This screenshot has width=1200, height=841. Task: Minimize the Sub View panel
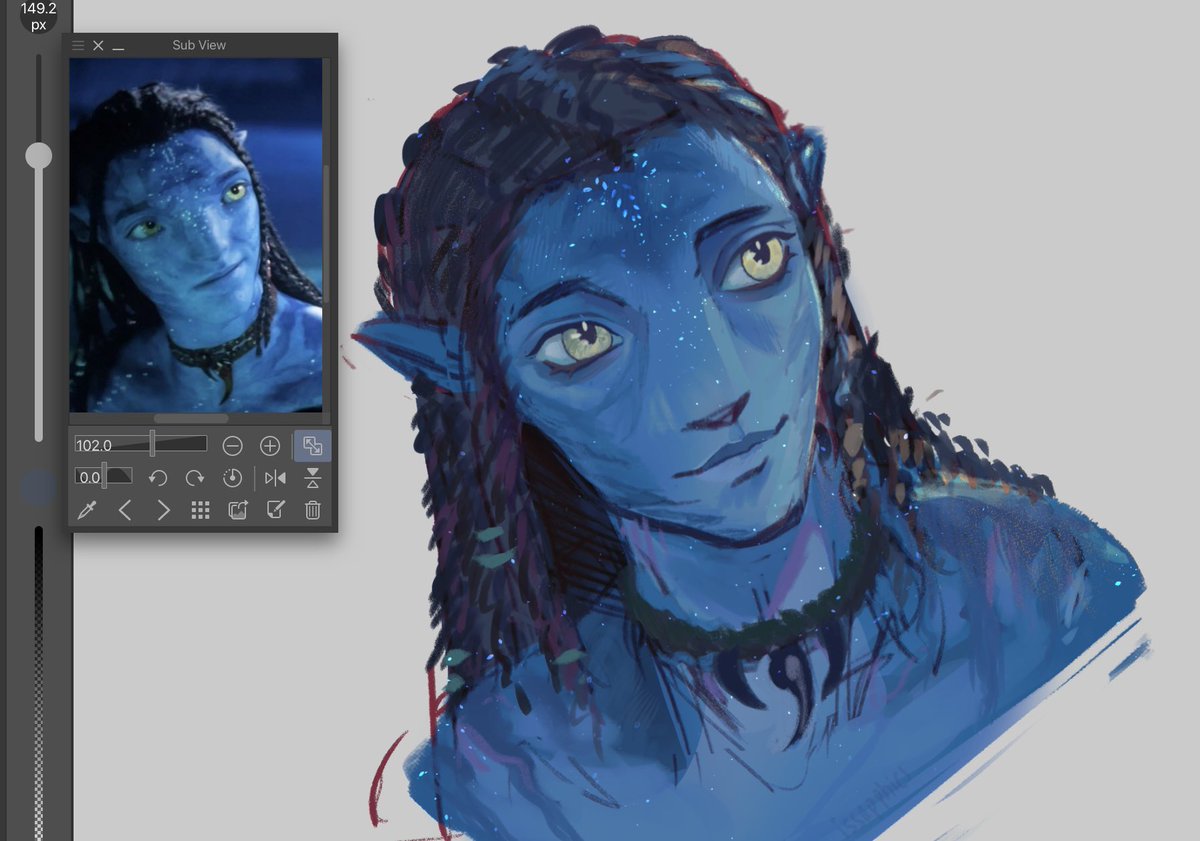(119, 47)
